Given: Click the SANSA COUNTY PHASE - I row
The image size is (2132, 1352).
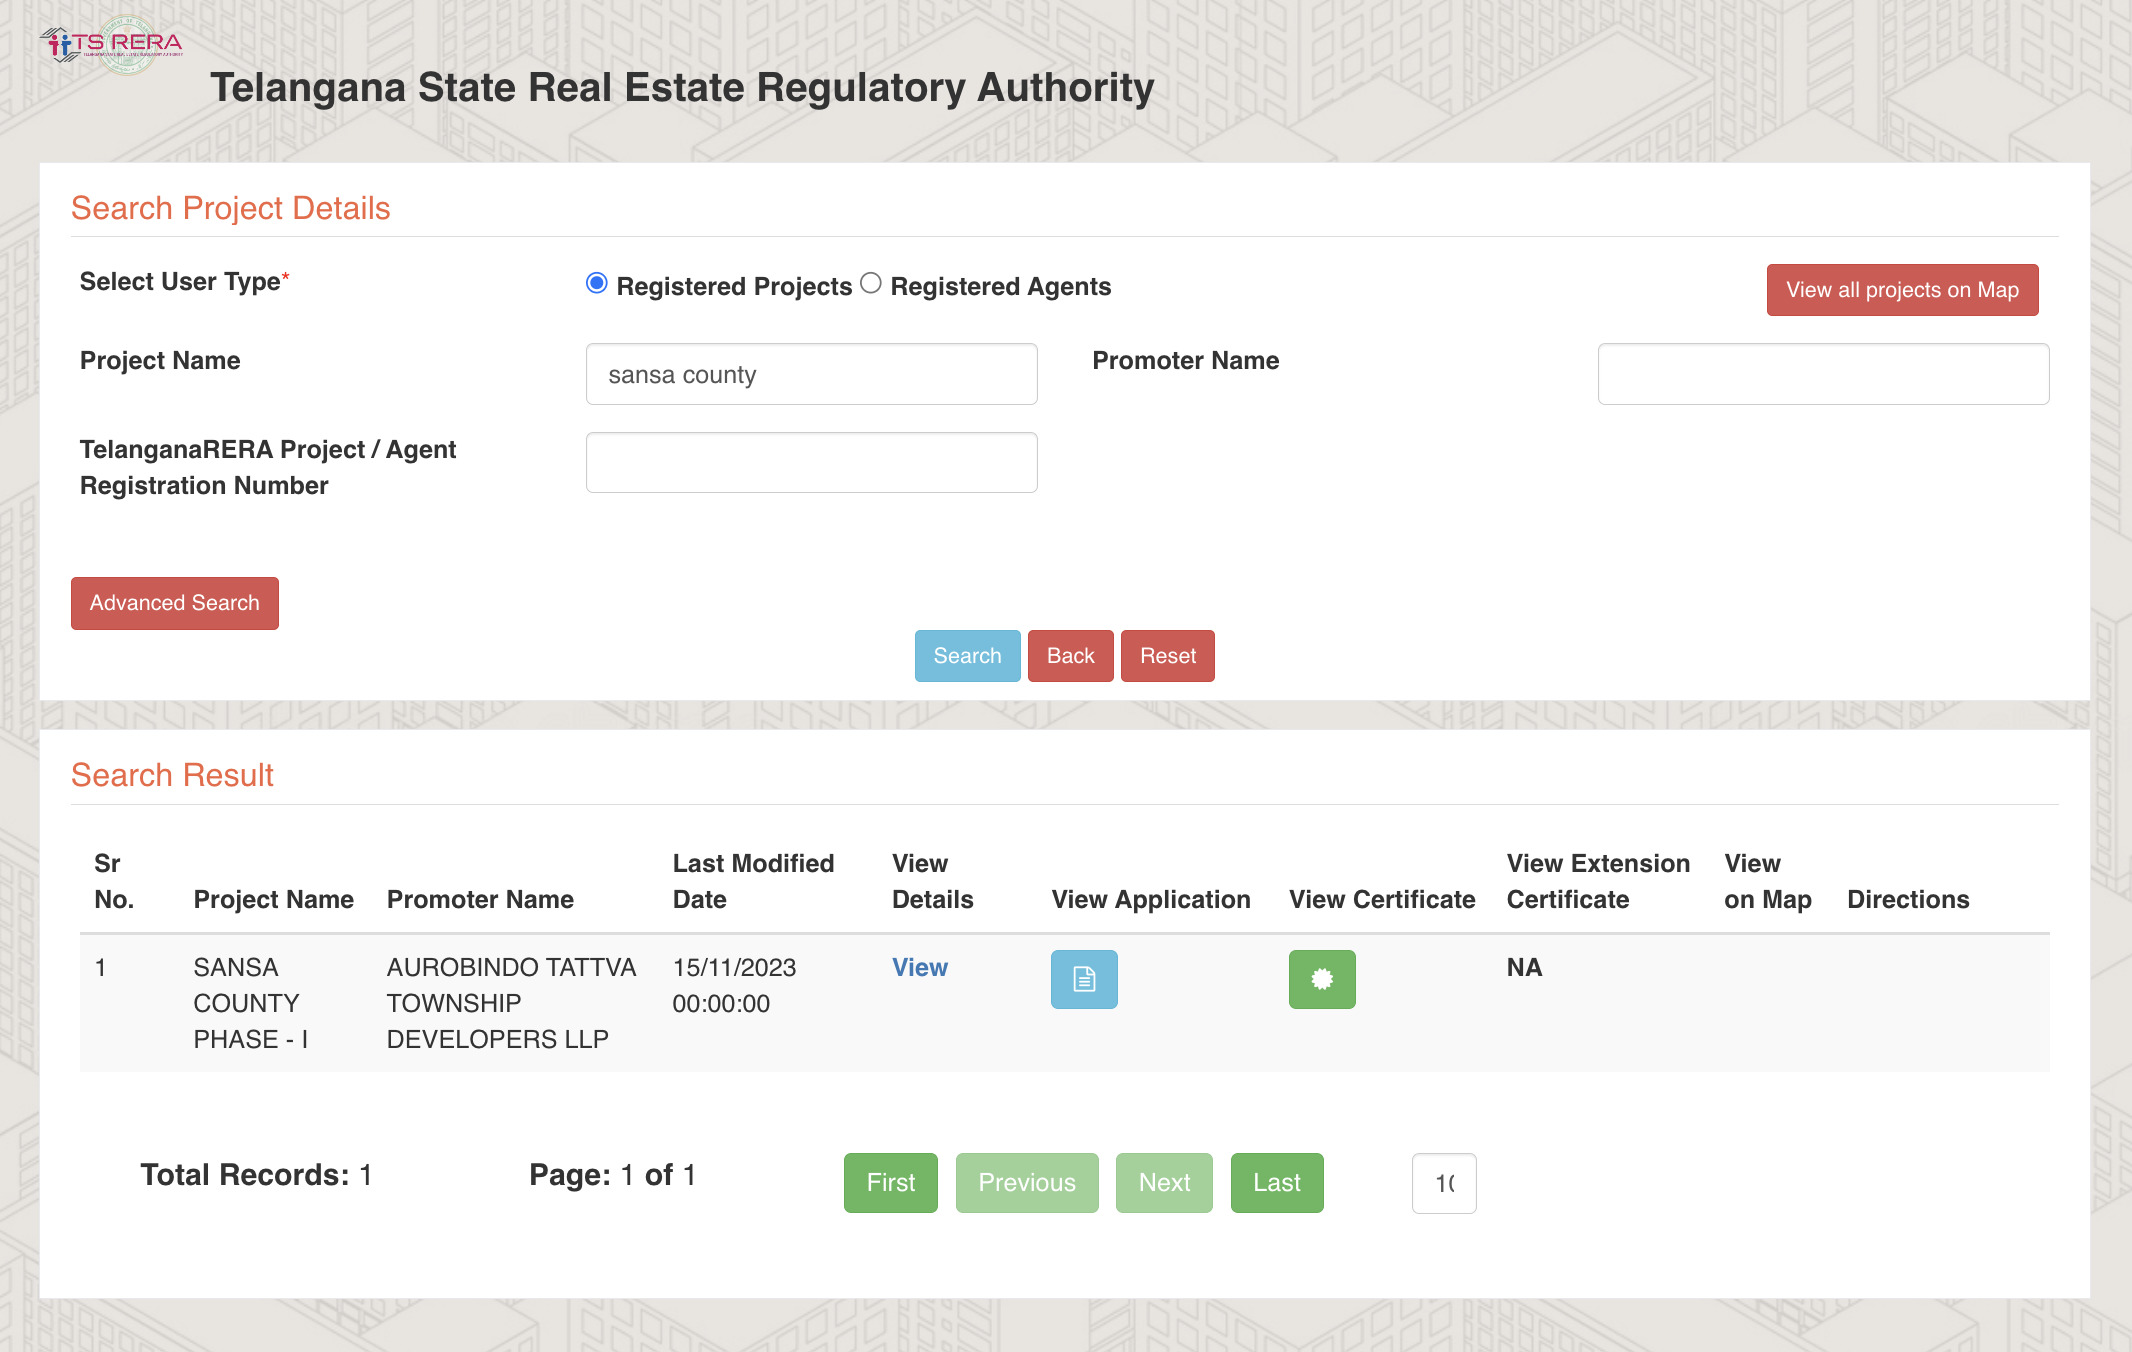Looking at the screenshot, I should tap(250, 1003).
